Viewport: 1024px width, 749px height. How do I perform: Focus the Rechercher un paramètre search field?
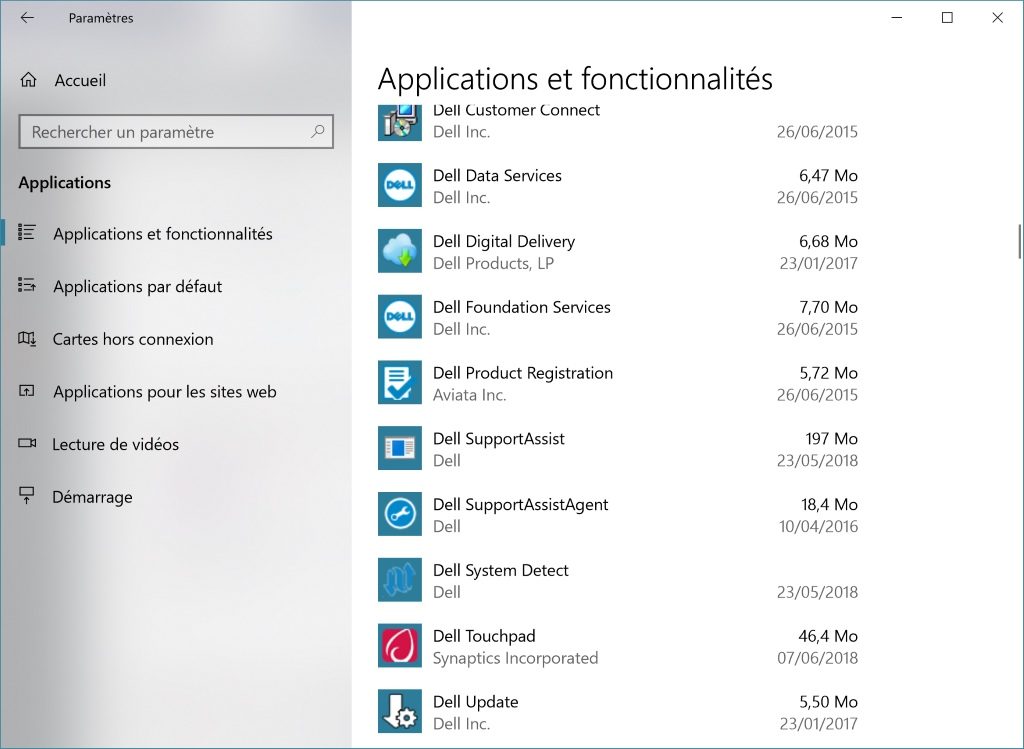pos(176,131)
